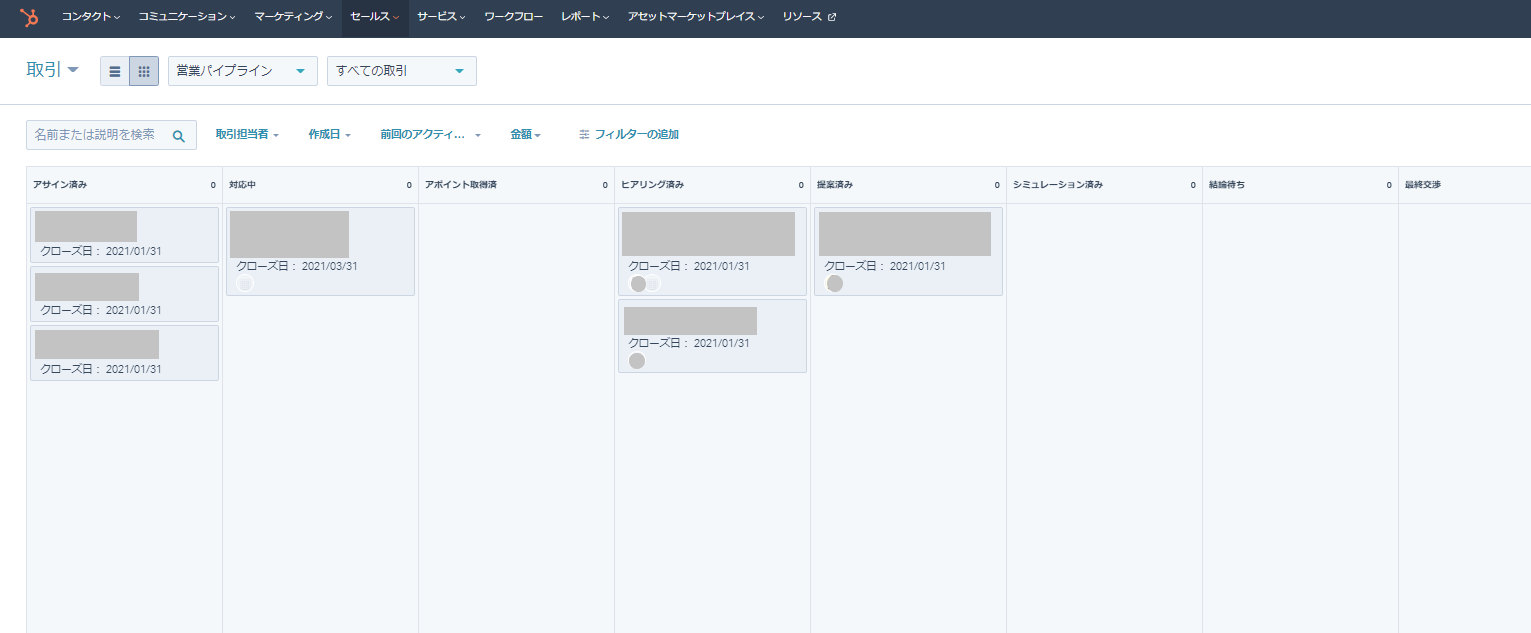Open the 営業パイプライン pipeline dropdown
The width and height of the screenshot is (1531, 633).
coord(243,71)
